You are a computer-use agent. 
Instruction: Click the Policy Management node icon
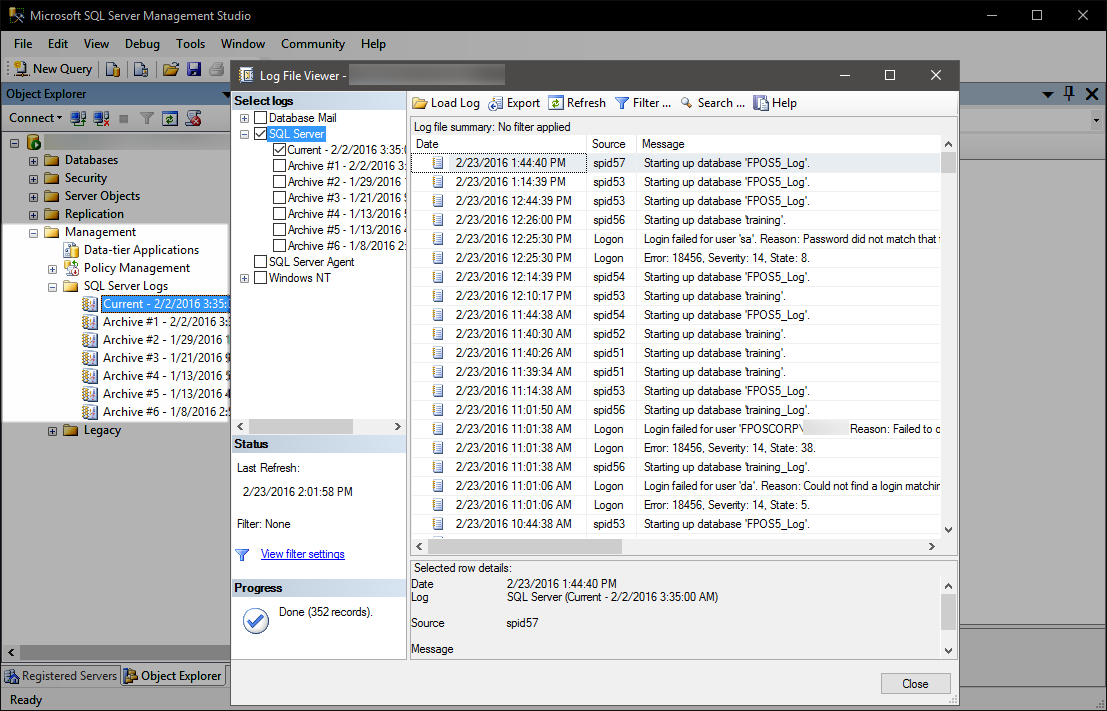tap(71, 268)
